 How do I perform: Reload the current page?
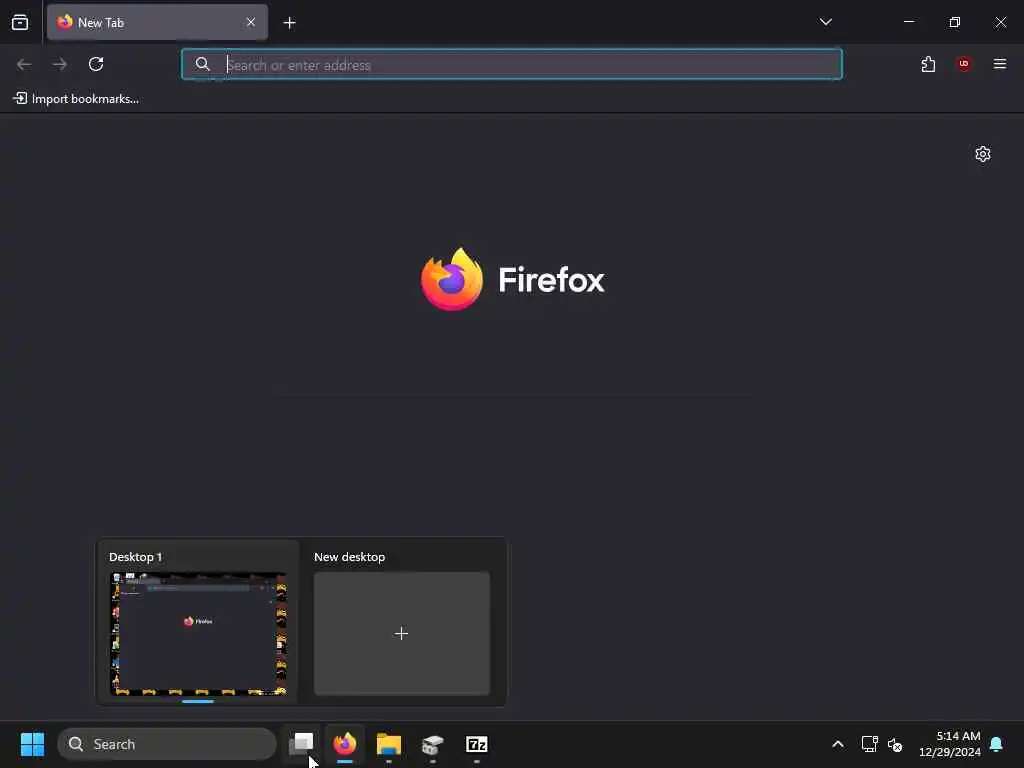point(96,64)
